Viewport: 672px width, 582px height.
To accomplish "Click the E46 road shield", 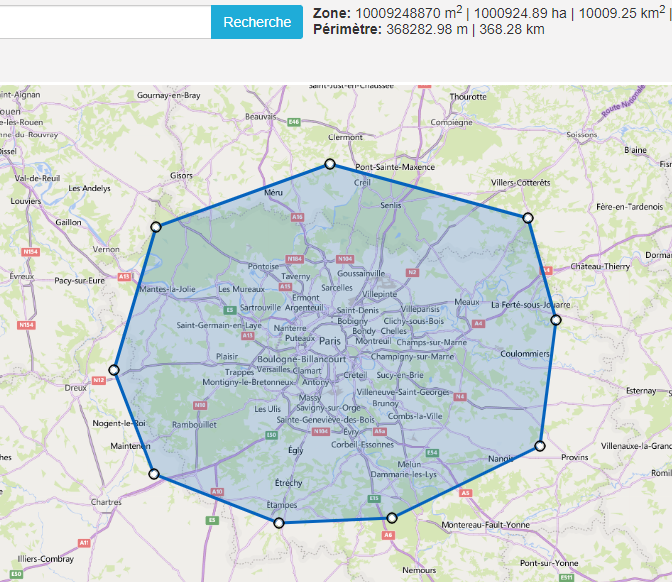I will tap(294, 122).
